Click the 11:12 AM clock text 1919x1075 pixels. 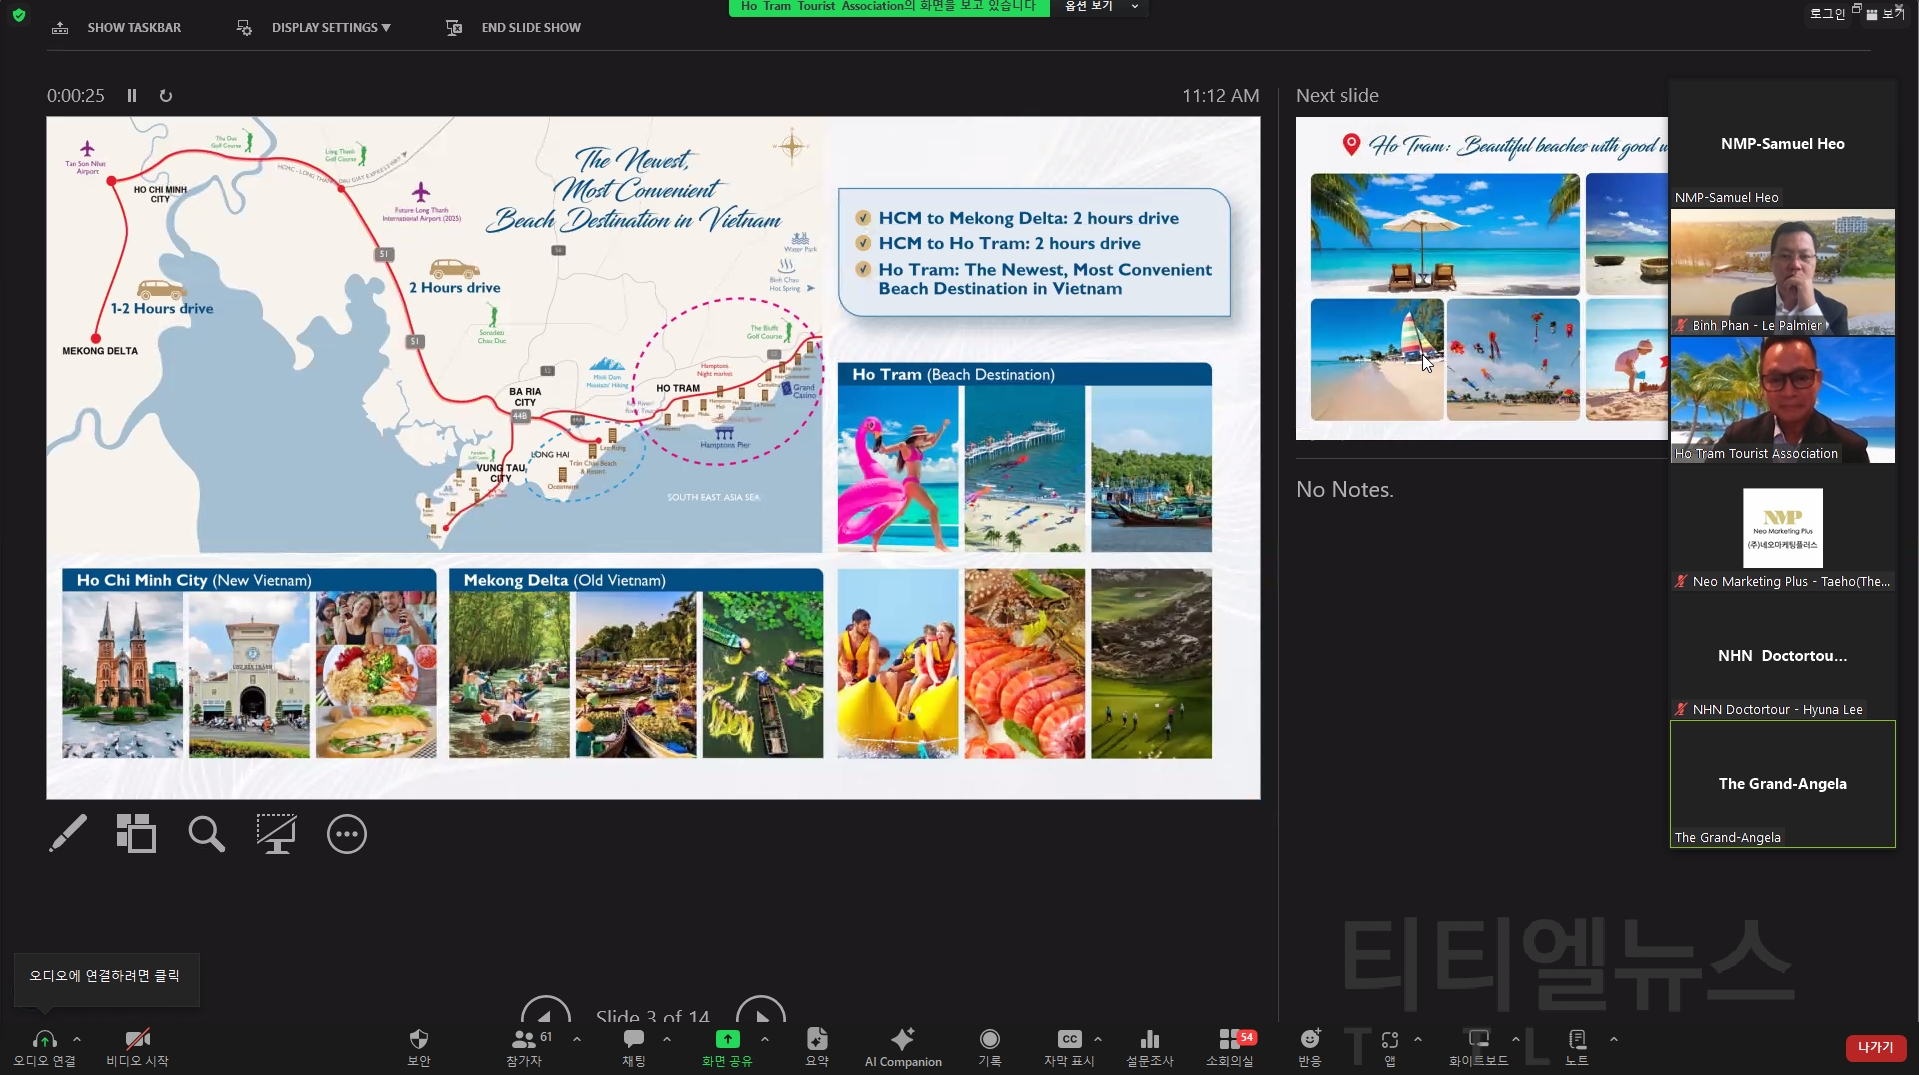[x=1220, y=96]
